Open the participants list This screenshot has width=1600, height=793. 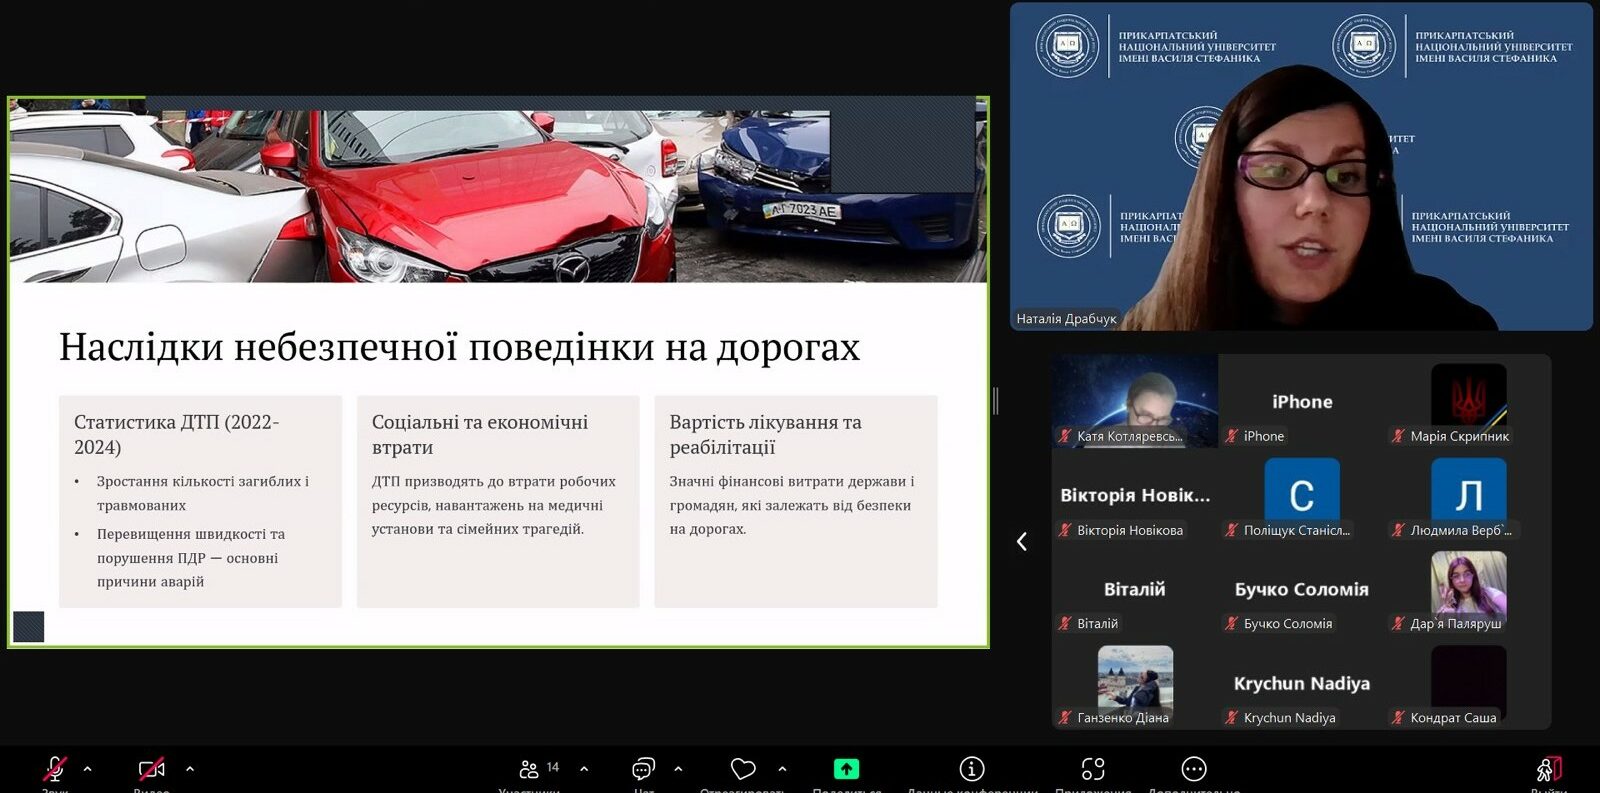pos(530,769)
